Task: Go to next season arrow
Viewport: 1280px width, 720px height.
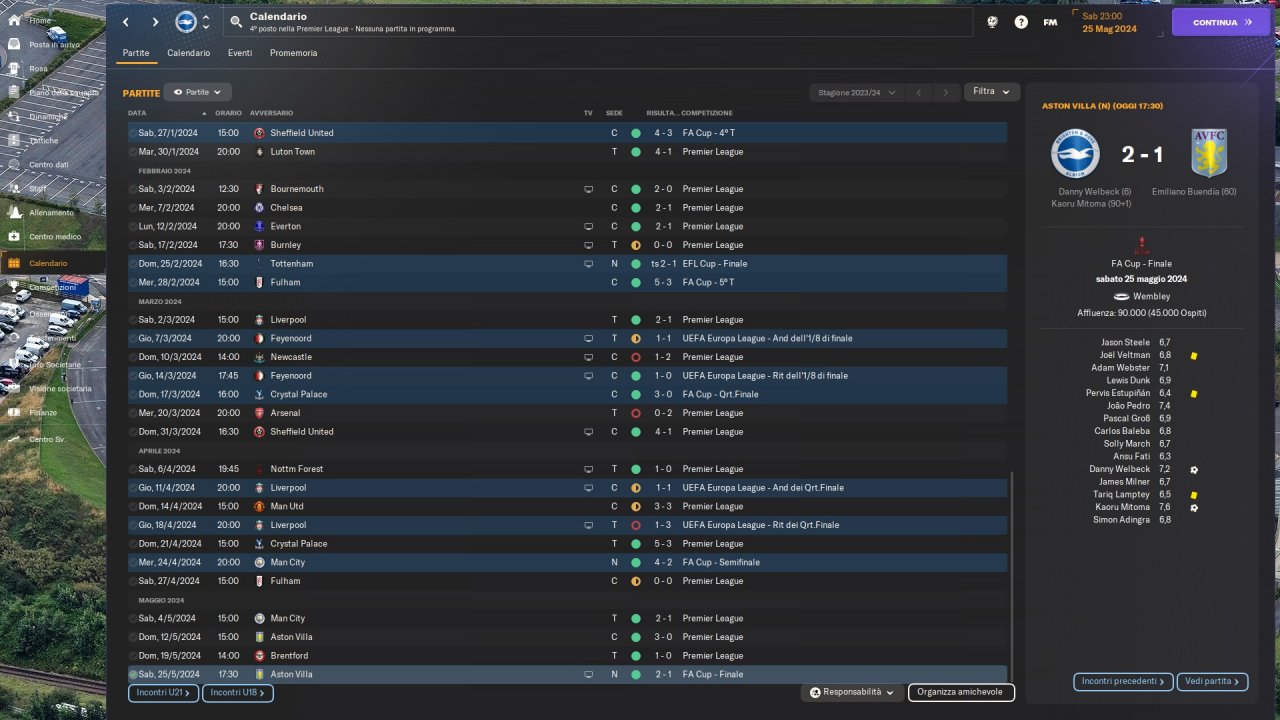Action: (x=946, y=92)
